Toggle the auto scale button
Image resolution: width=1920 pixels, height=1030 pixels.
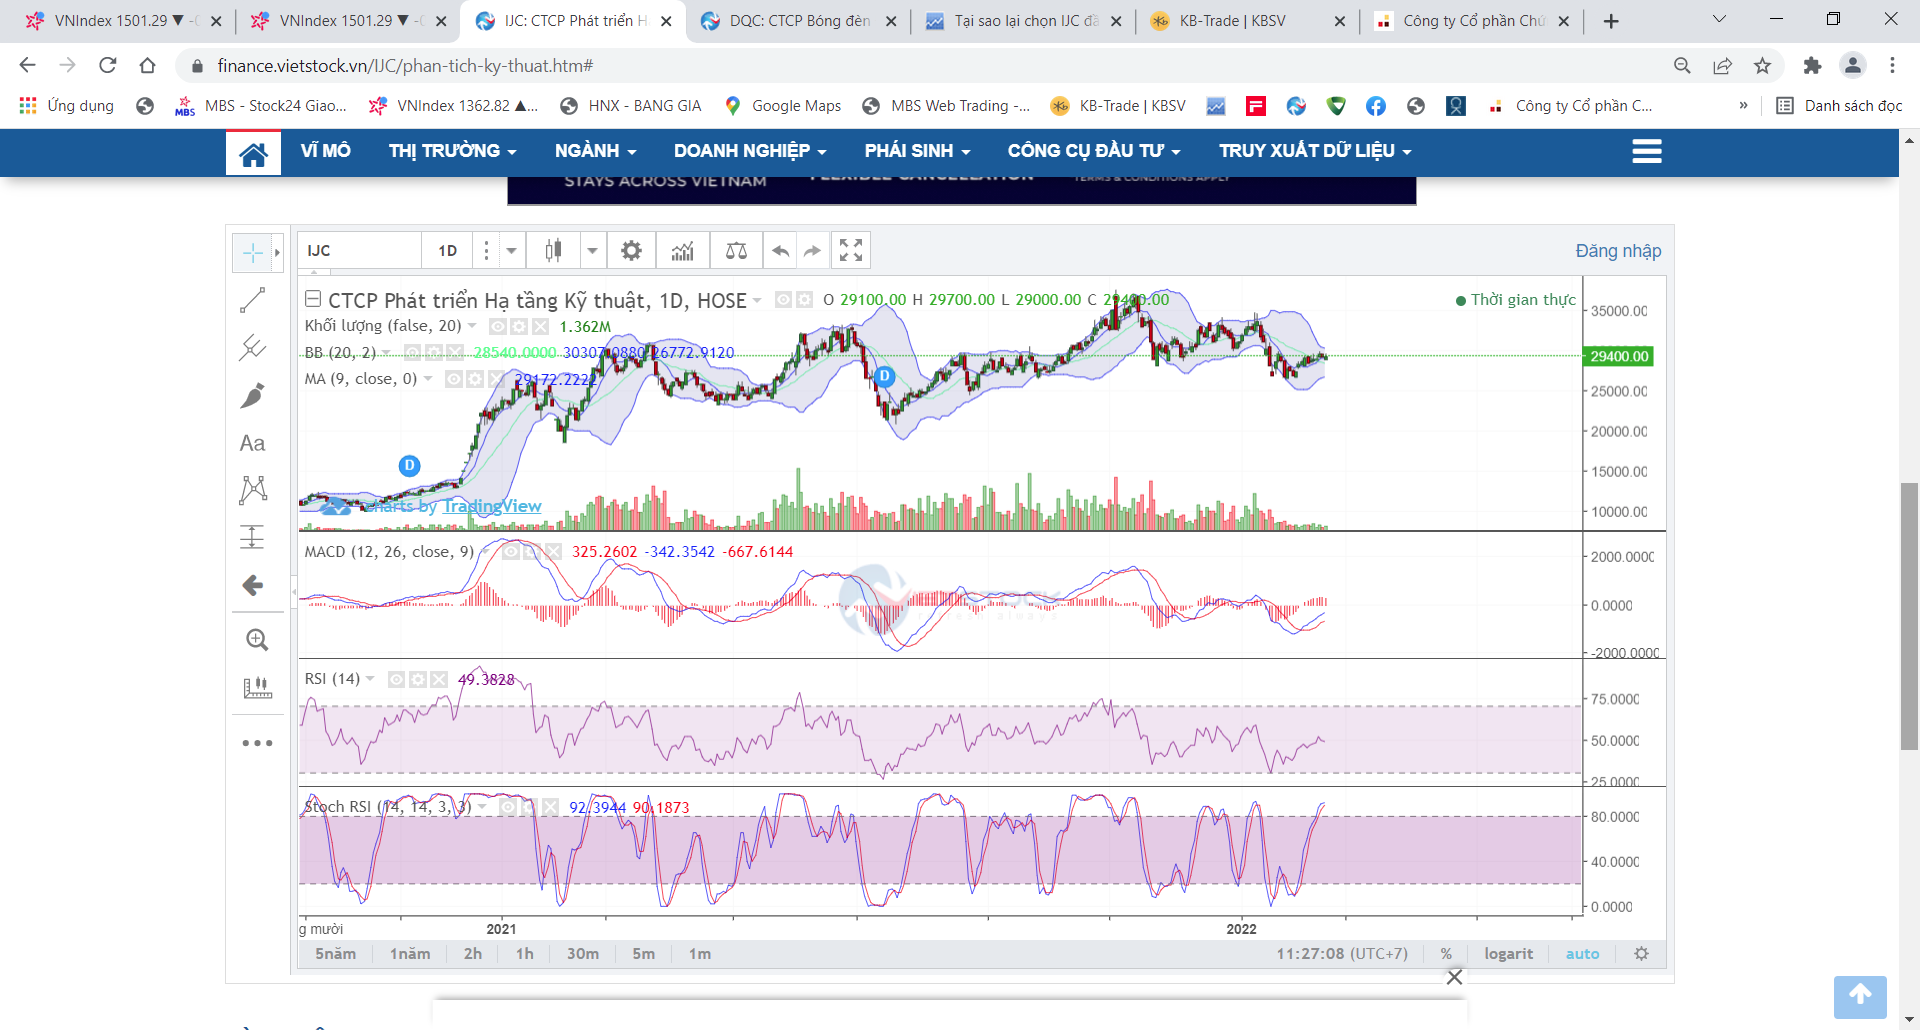click(1582, 954)
